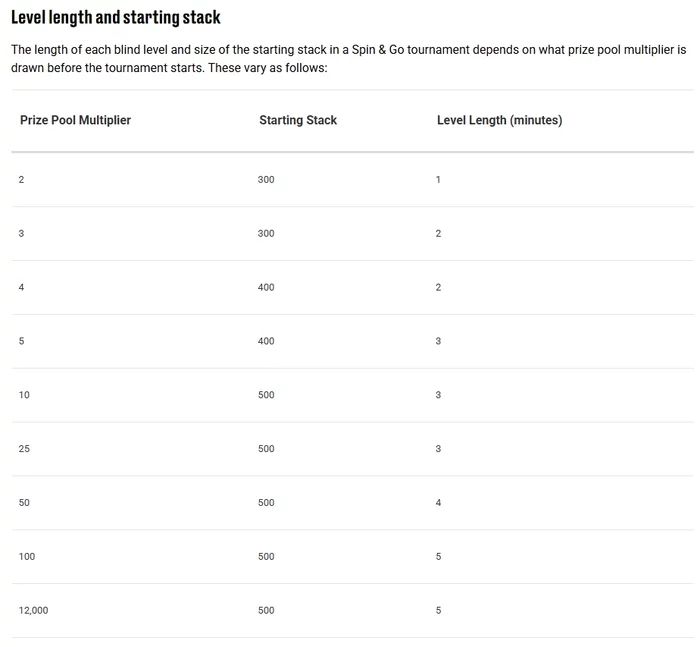Click the starting stack for multiplier 2
700x647 pixels.
266,180
